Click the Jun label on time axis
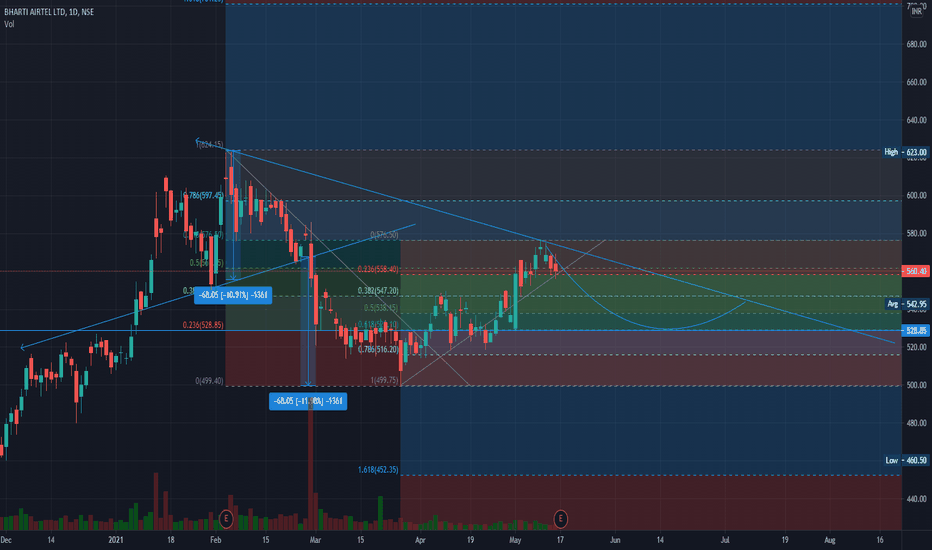The height and width of the screenshot is (550, 932). click(x=615, y=540)
